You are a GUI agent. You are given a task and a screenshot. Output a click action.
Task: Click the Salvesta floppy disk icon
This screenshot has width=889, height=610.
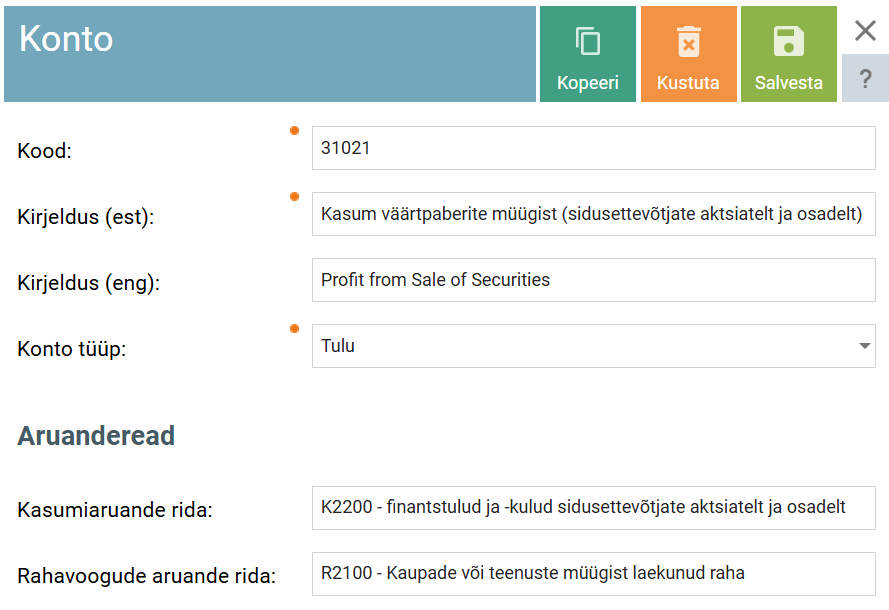click(788, 42)
